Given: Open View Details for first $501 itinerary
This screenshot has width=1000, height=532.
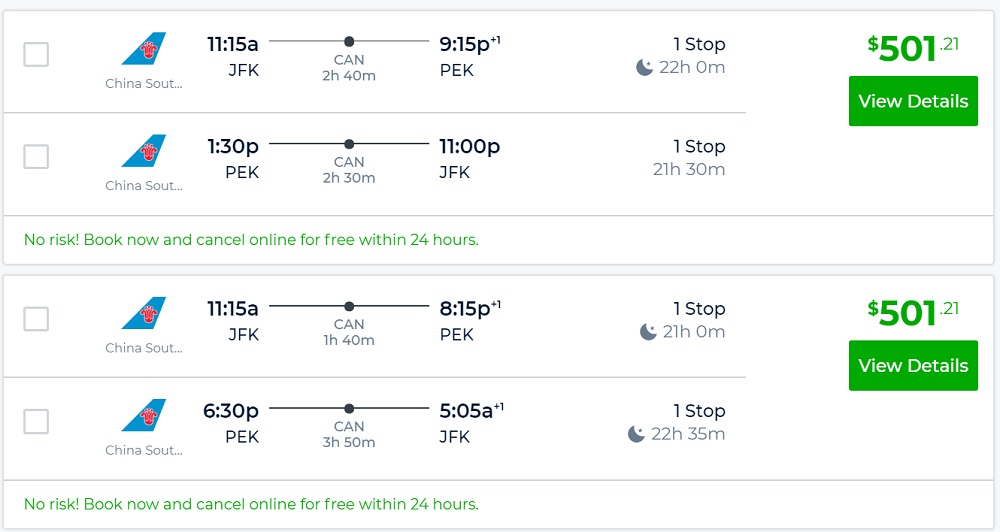Looking at the screenshot, I should tap(913, 101).
